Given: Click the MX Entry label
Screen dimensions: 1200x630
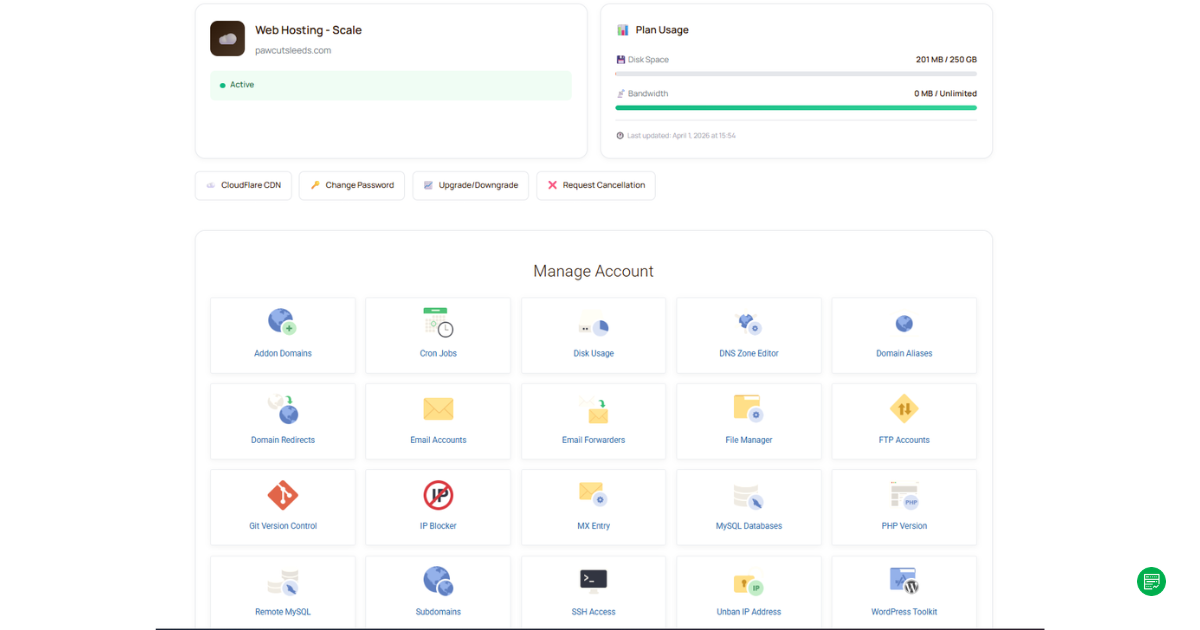Looking at the screenshot, I should click(594, 526).
